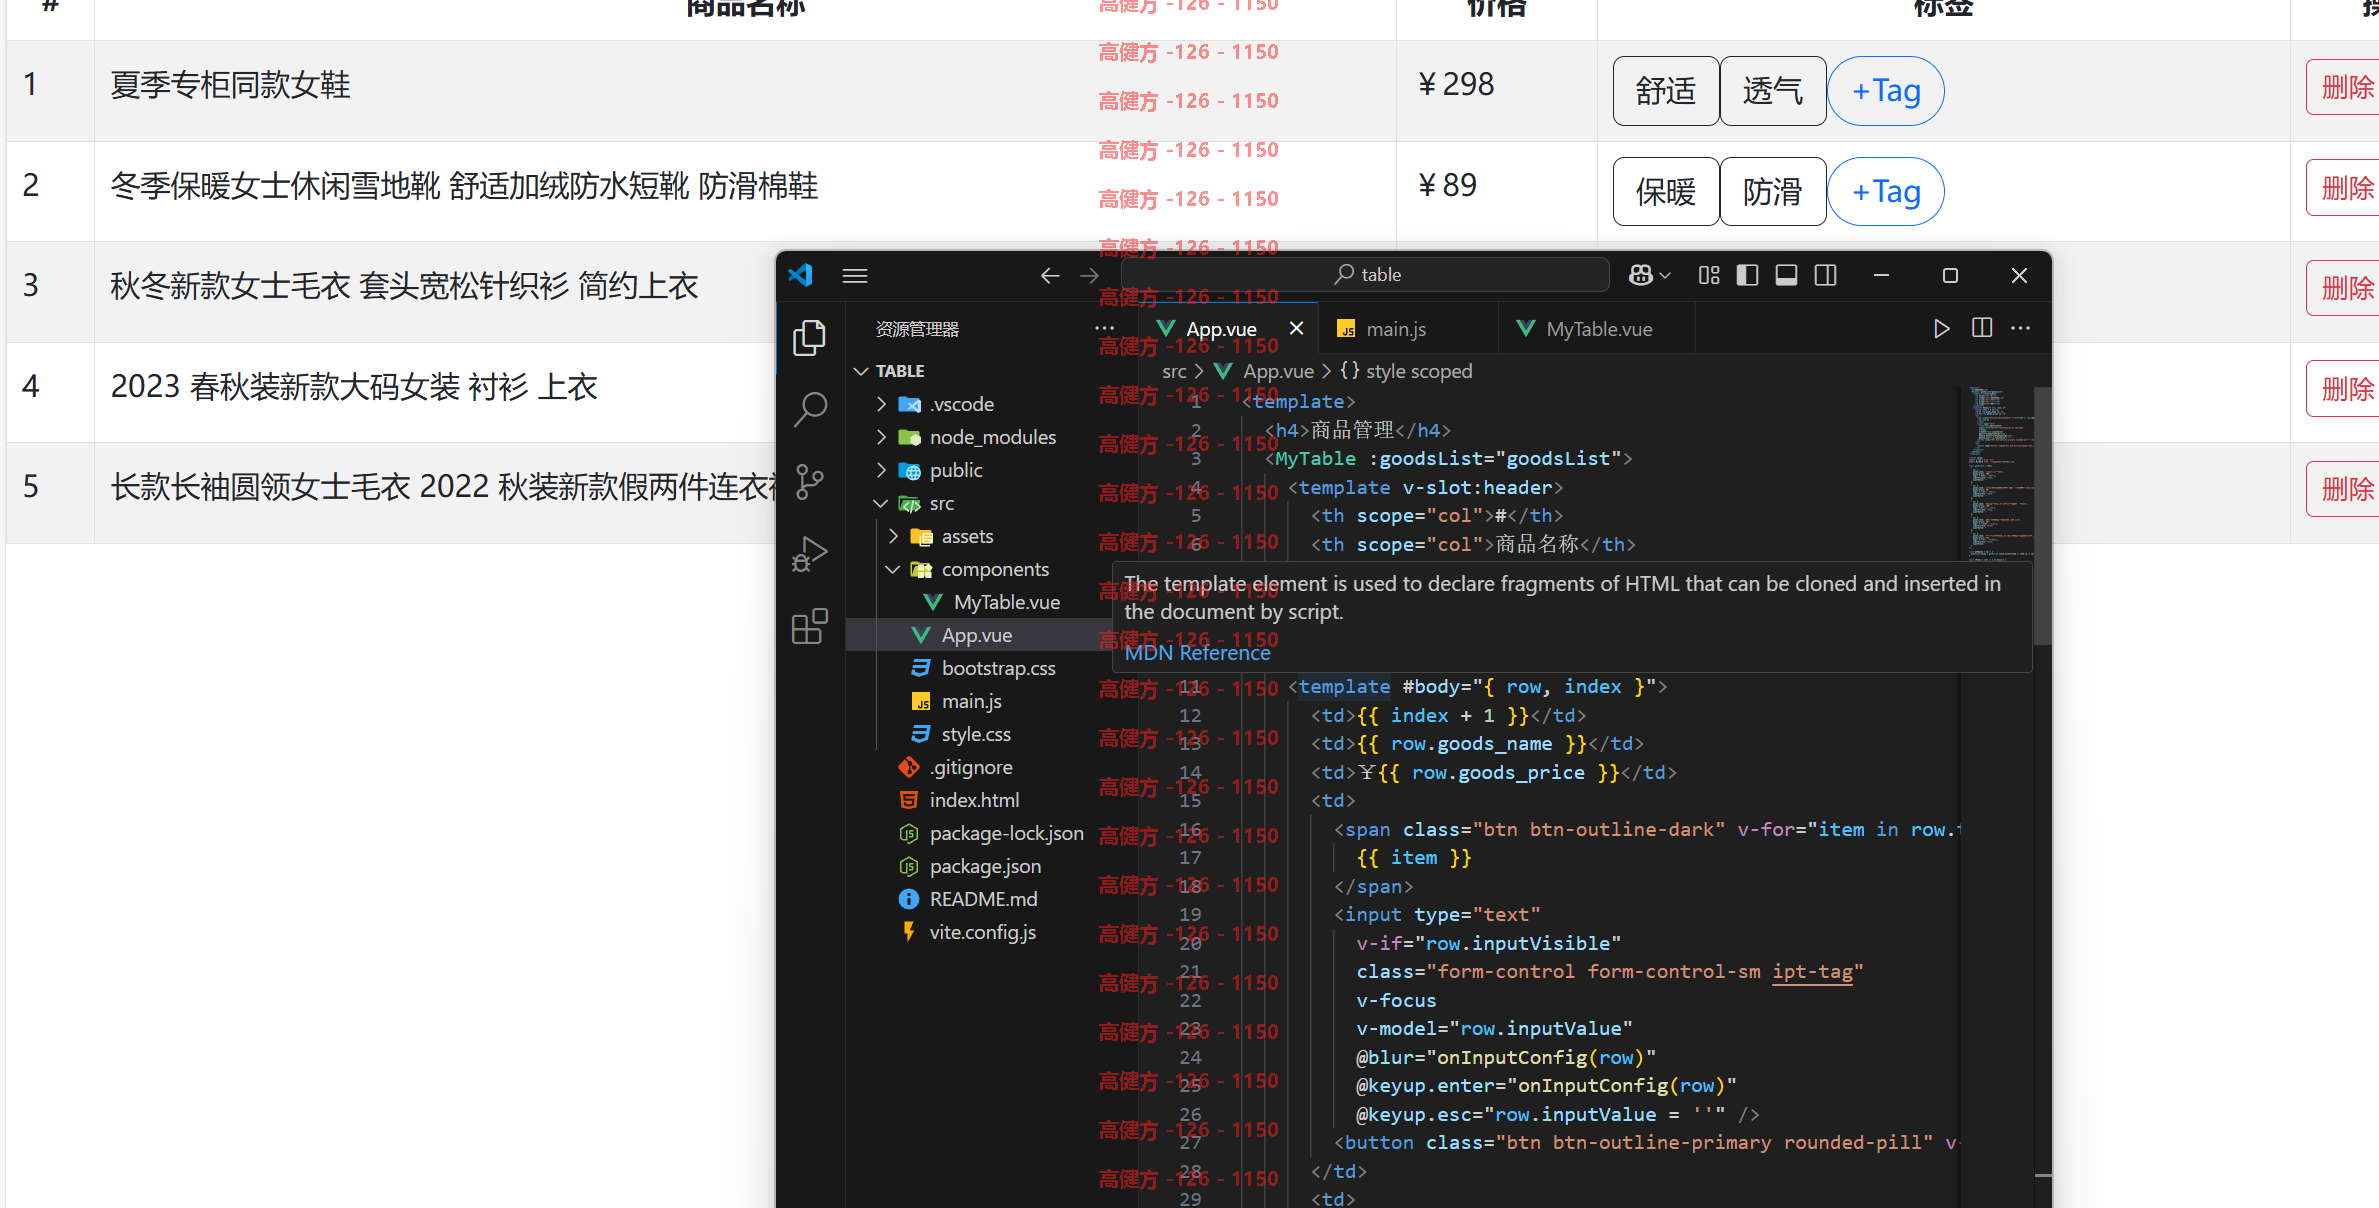Screen dimensions: 2379x1208
Task: Open the Extensions view
Action: pyautogui.click(x=809, y=626)
